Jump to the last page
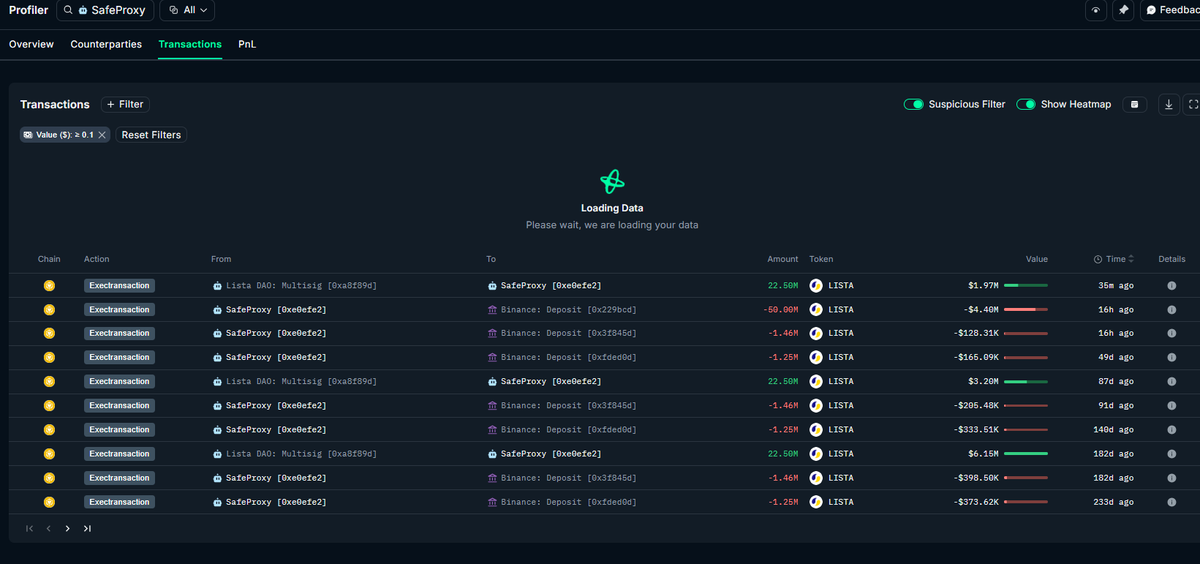This screenshot has width=1200, height=564. (x=87, y=528)
